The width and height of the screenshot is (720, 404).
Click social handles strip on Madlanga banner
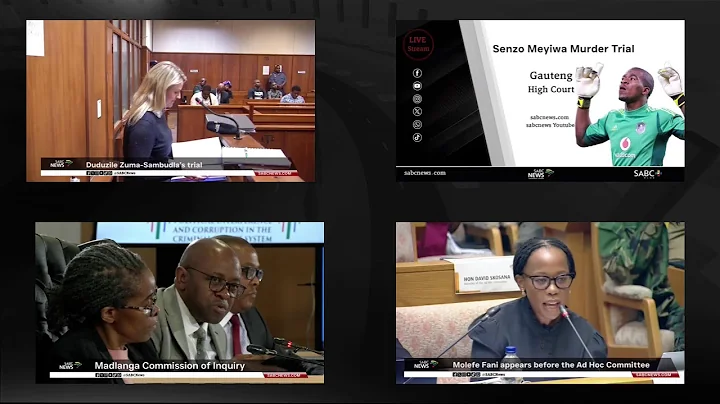point(120,375)
